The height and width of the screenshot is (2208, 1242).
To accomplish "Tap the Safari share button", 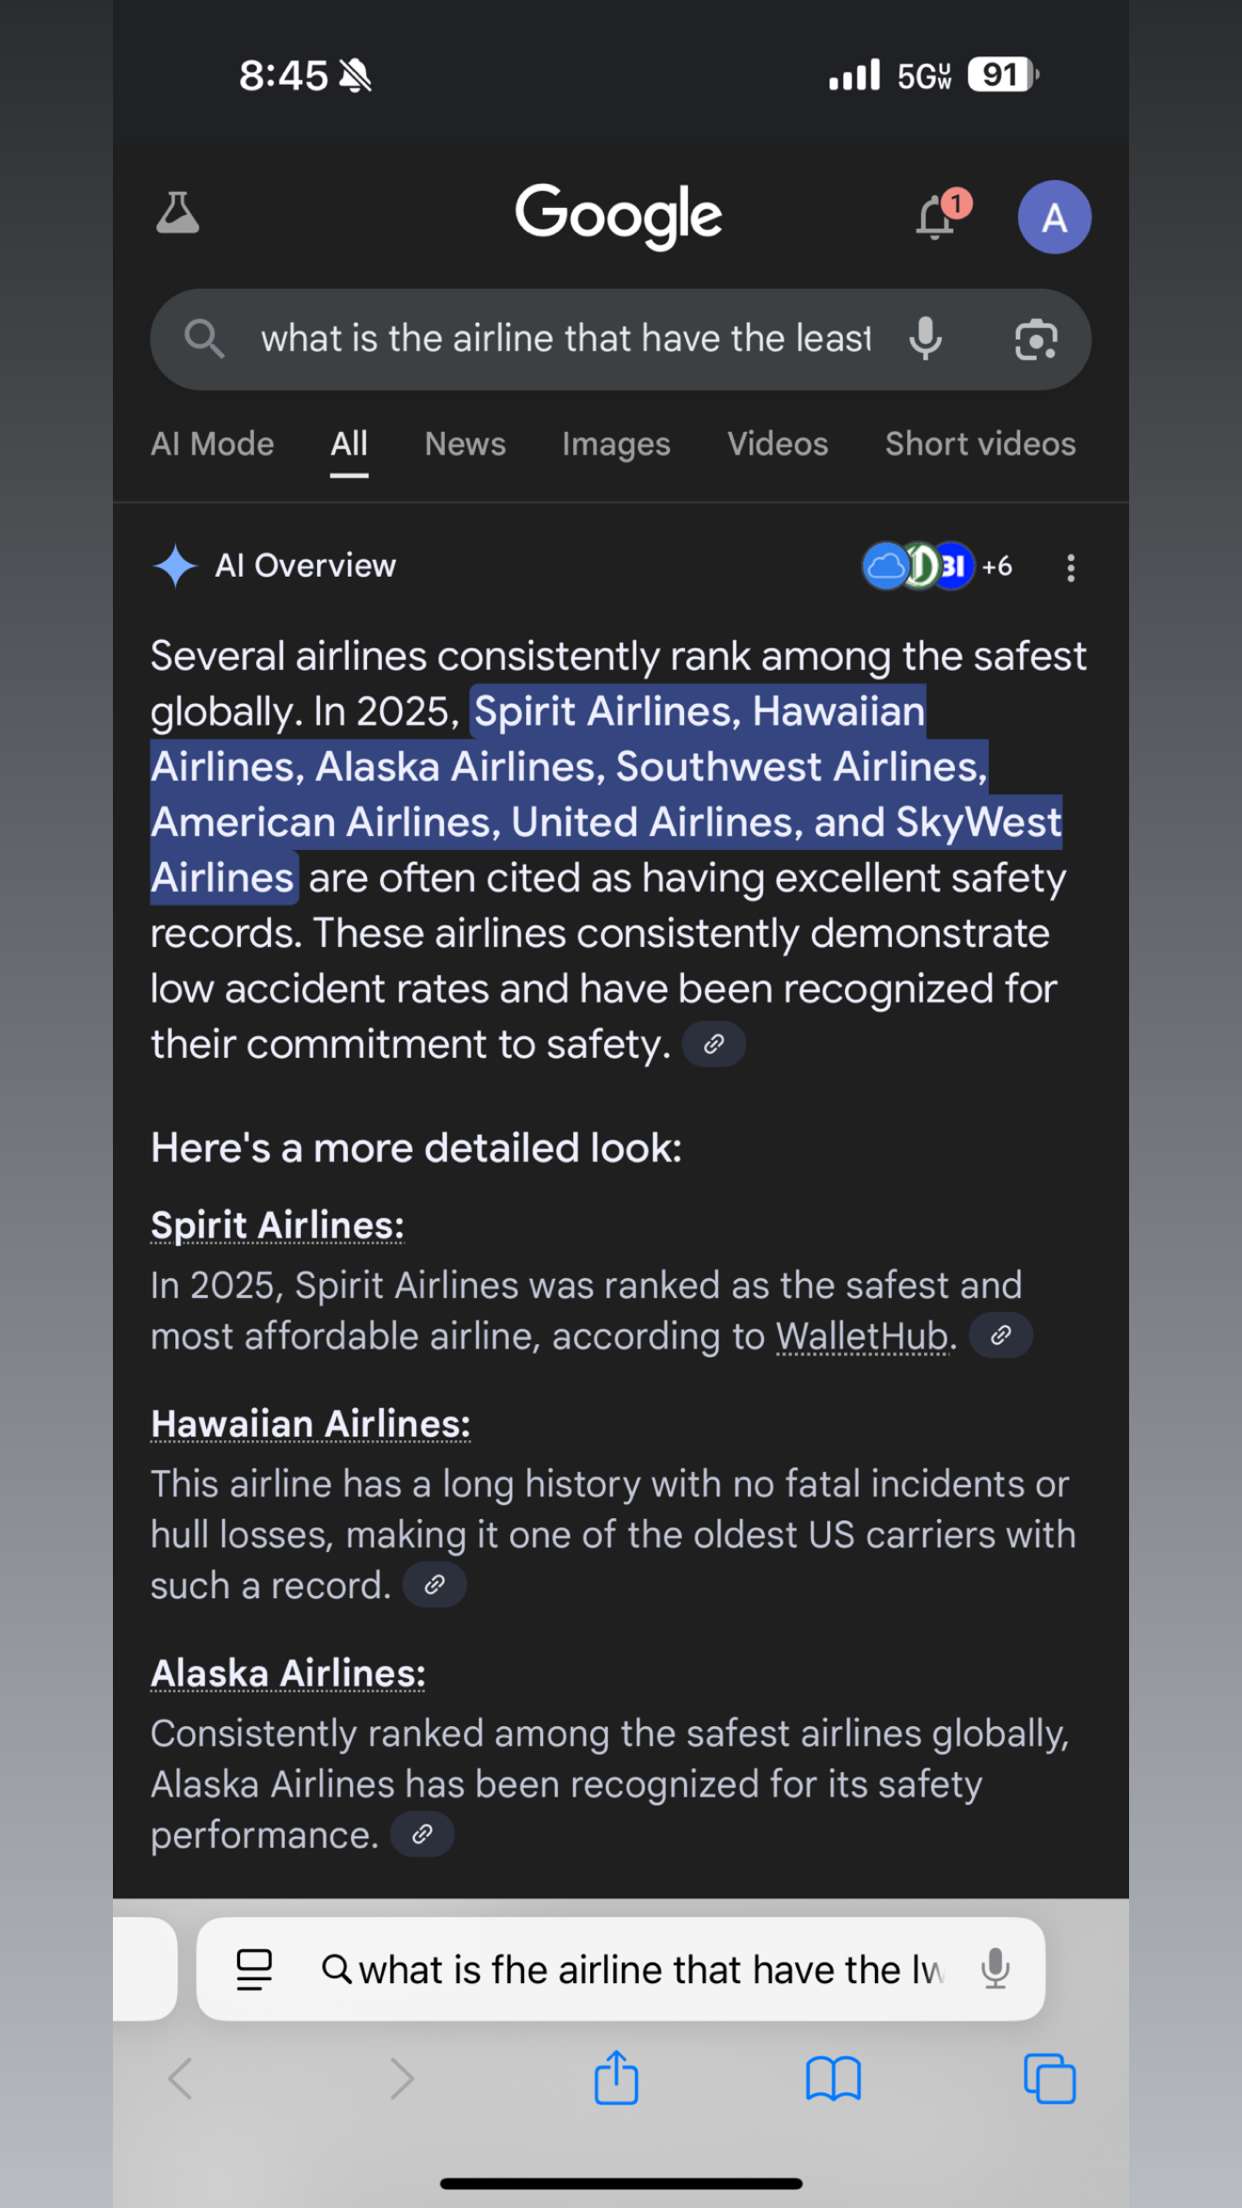I will 616,2078.
